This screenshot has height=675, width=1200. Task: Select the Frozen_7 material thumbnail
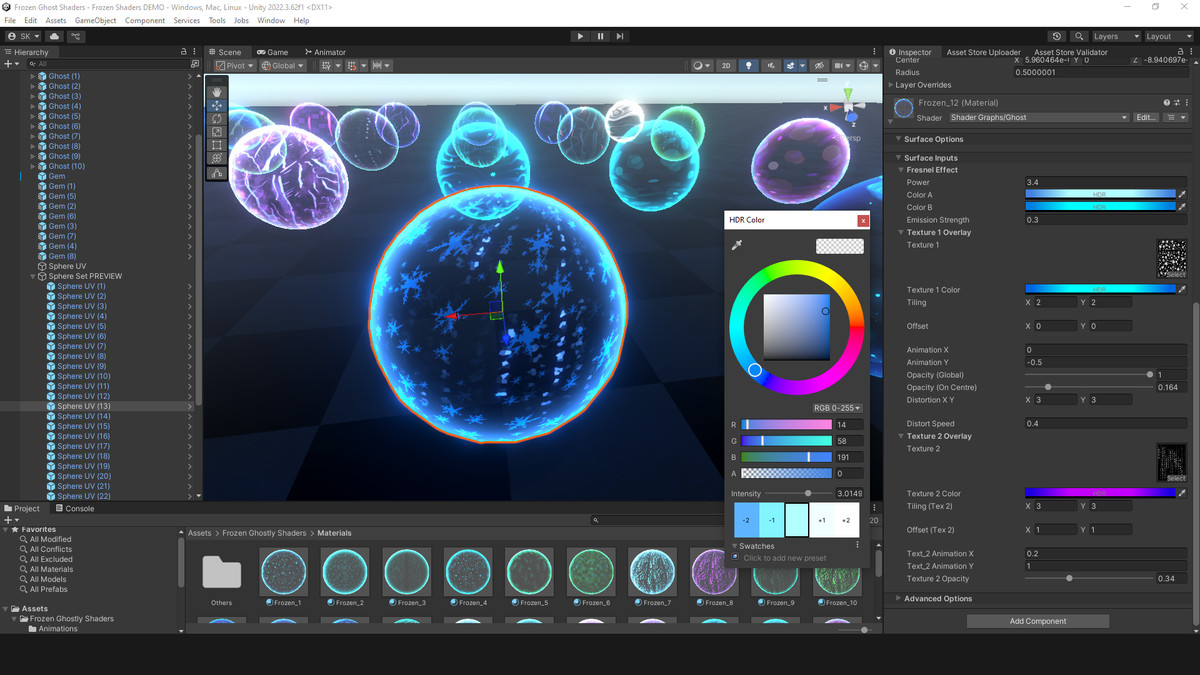[x=656, y=573]
